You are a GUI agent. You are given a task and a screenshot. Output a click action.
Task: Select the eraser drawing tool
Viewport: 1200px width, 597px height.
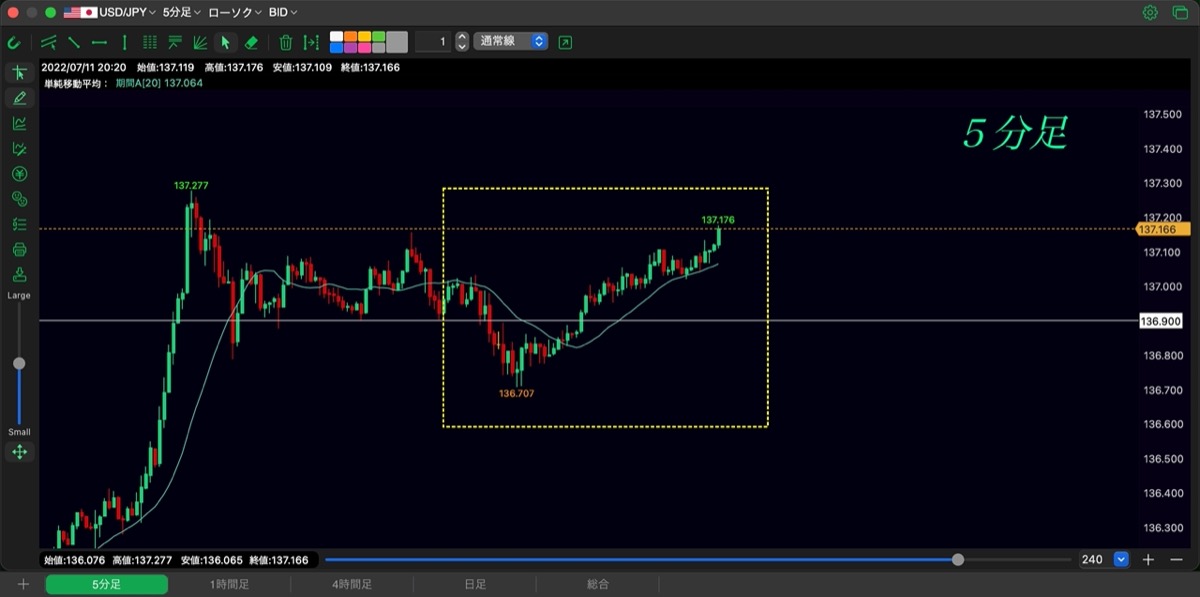[x=251, y=42]
